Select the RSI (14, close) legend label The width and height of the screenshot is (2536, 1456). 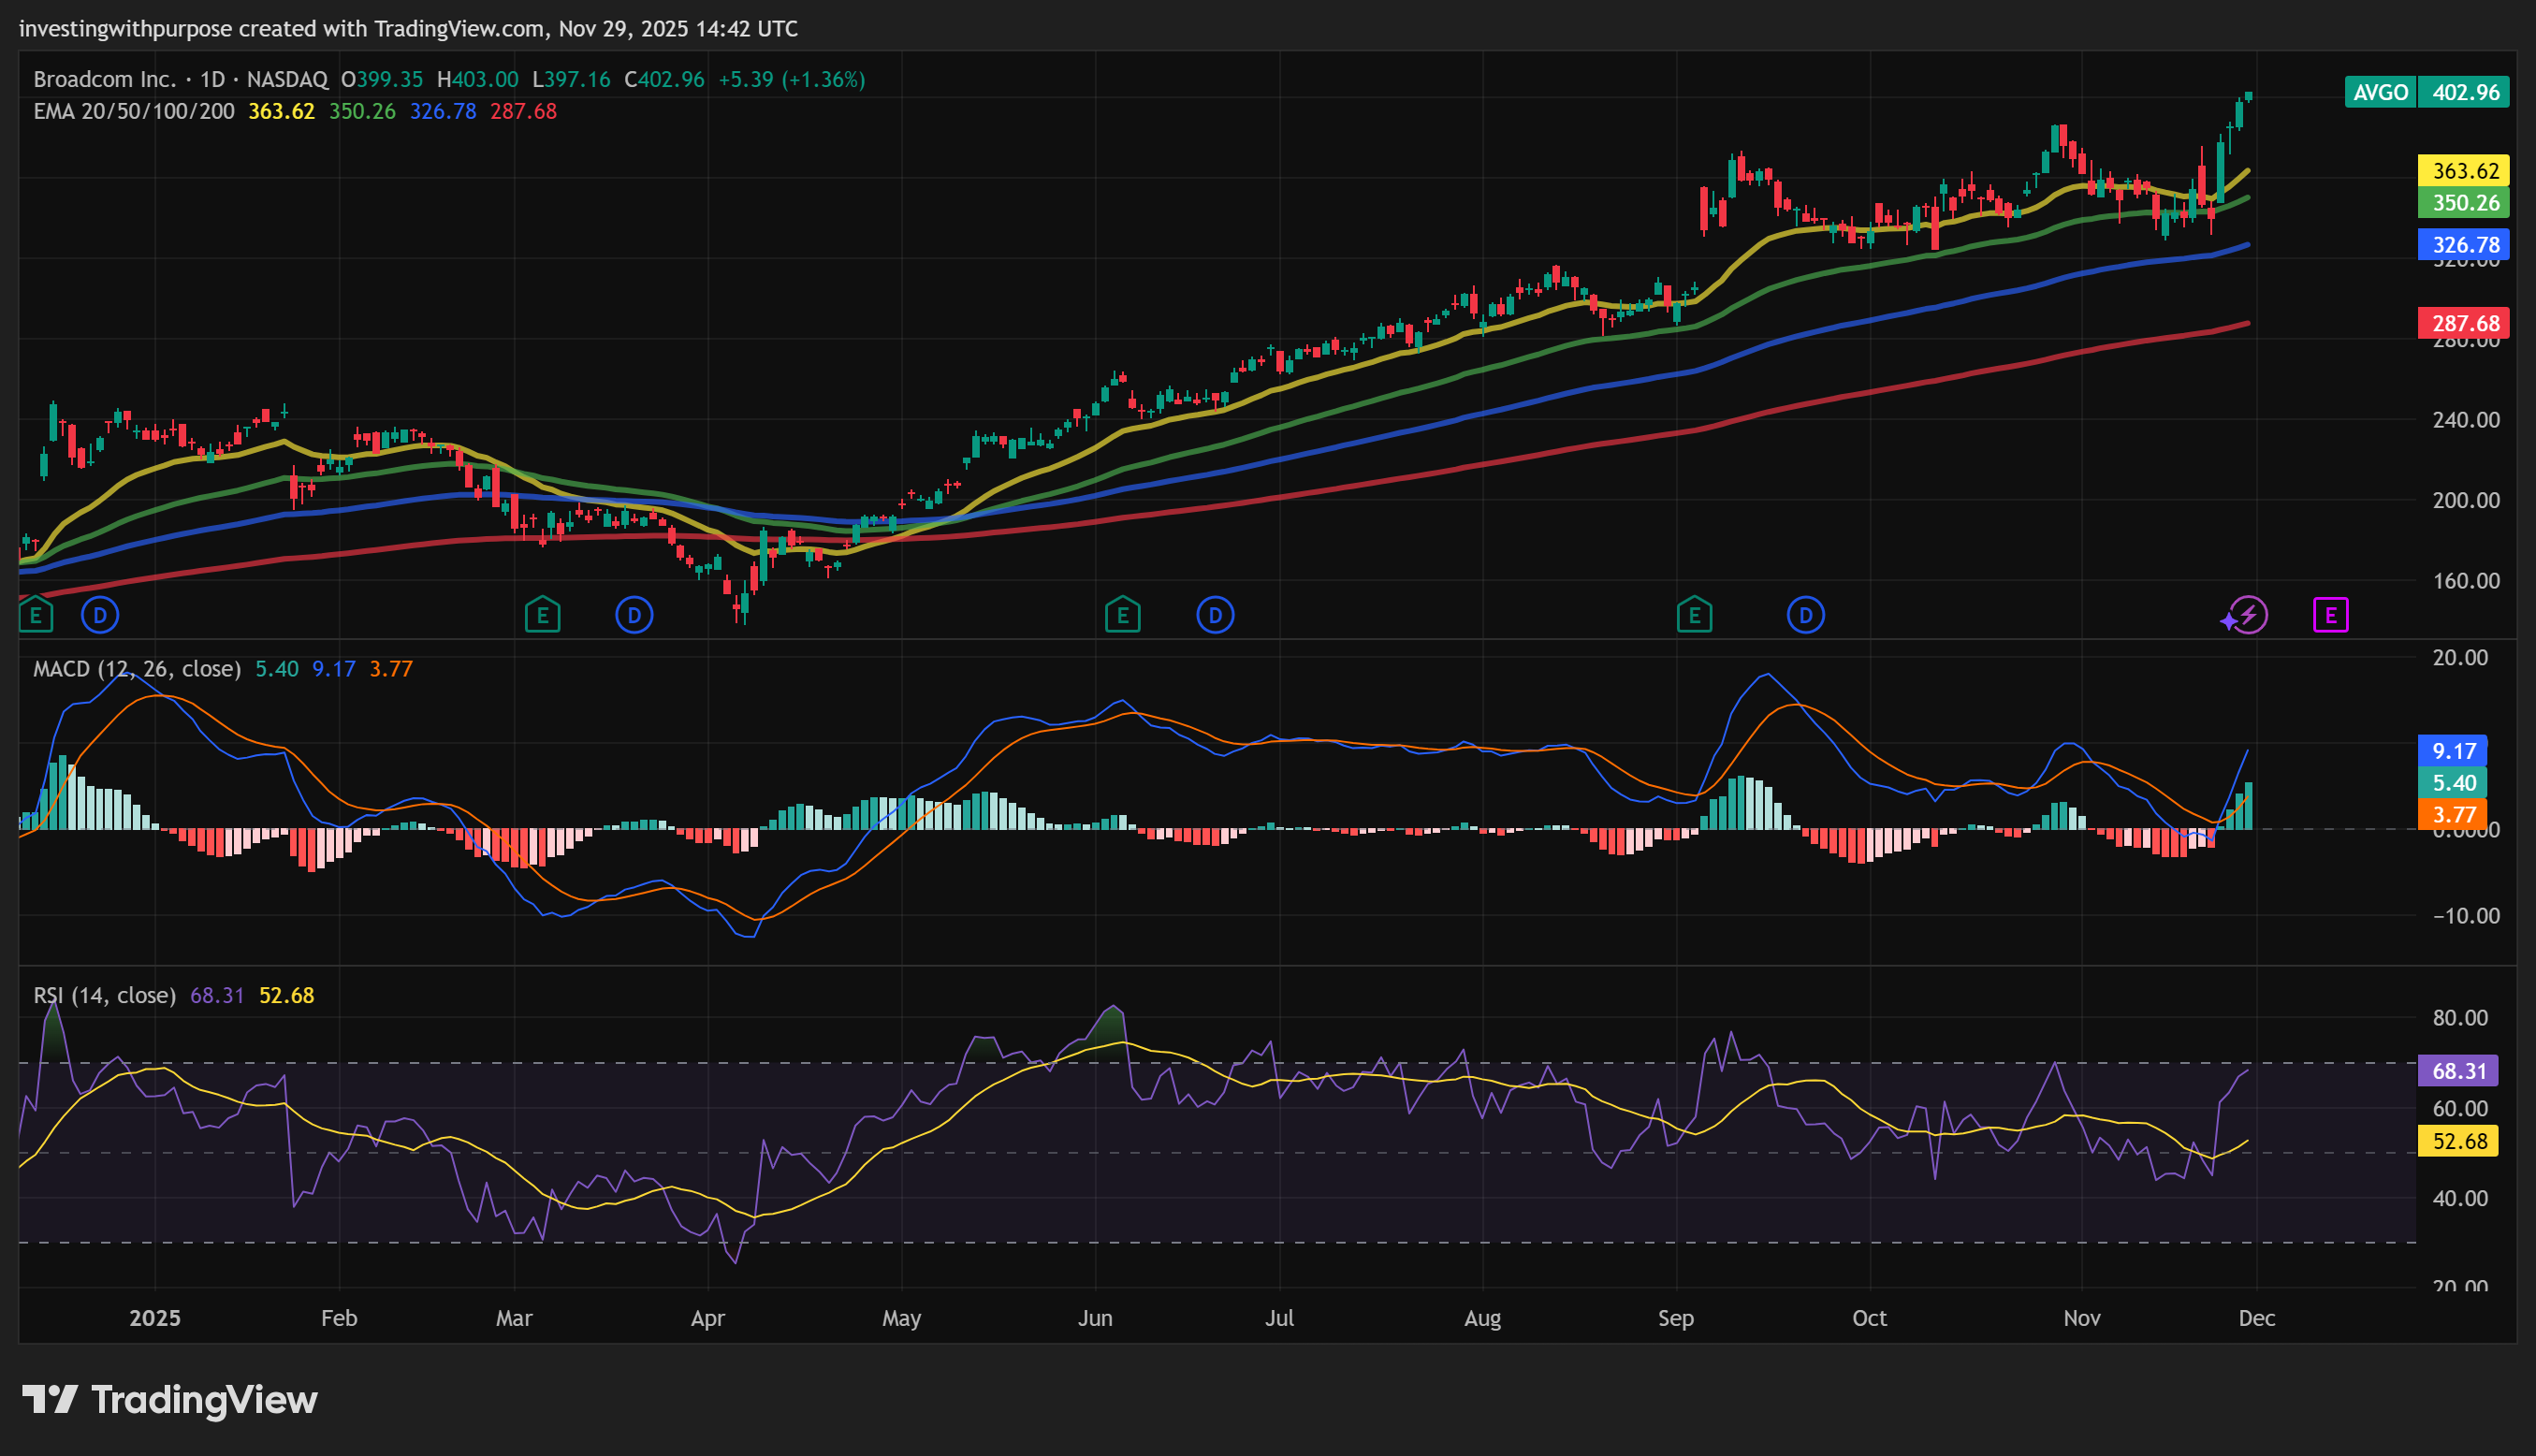(104, 995)
